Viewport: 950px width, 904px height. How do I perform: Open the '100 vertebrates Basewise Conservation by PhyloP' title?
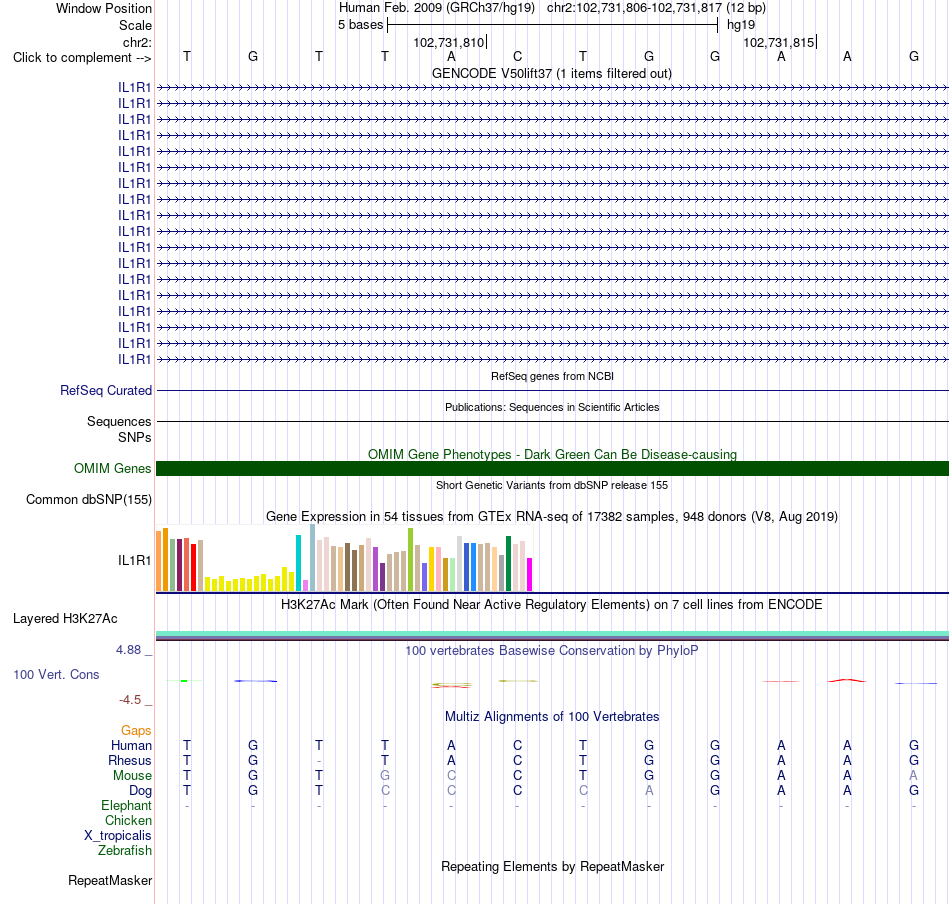[x=552, y=651]
